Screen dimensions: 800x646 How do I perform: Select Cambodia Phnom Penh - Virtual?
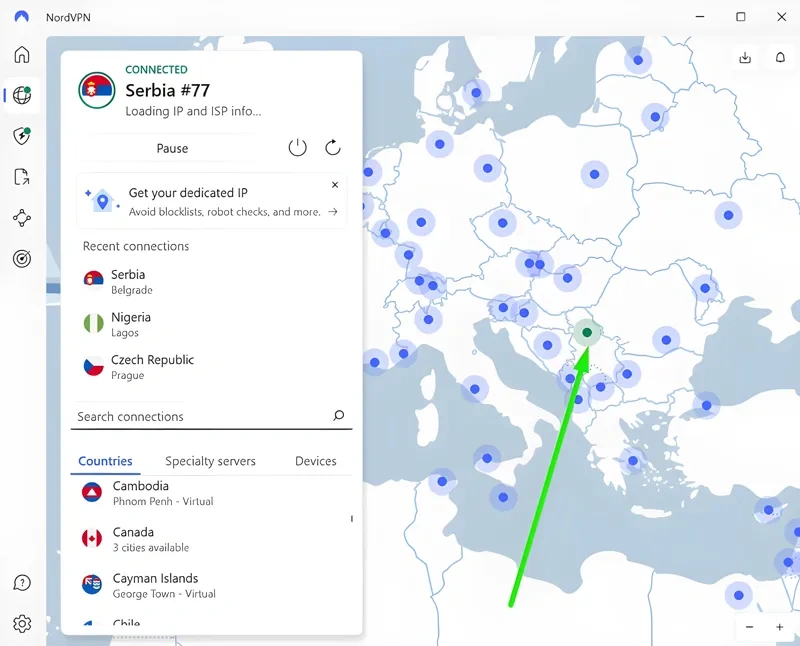pyautogui.click(x=211, y=493)
